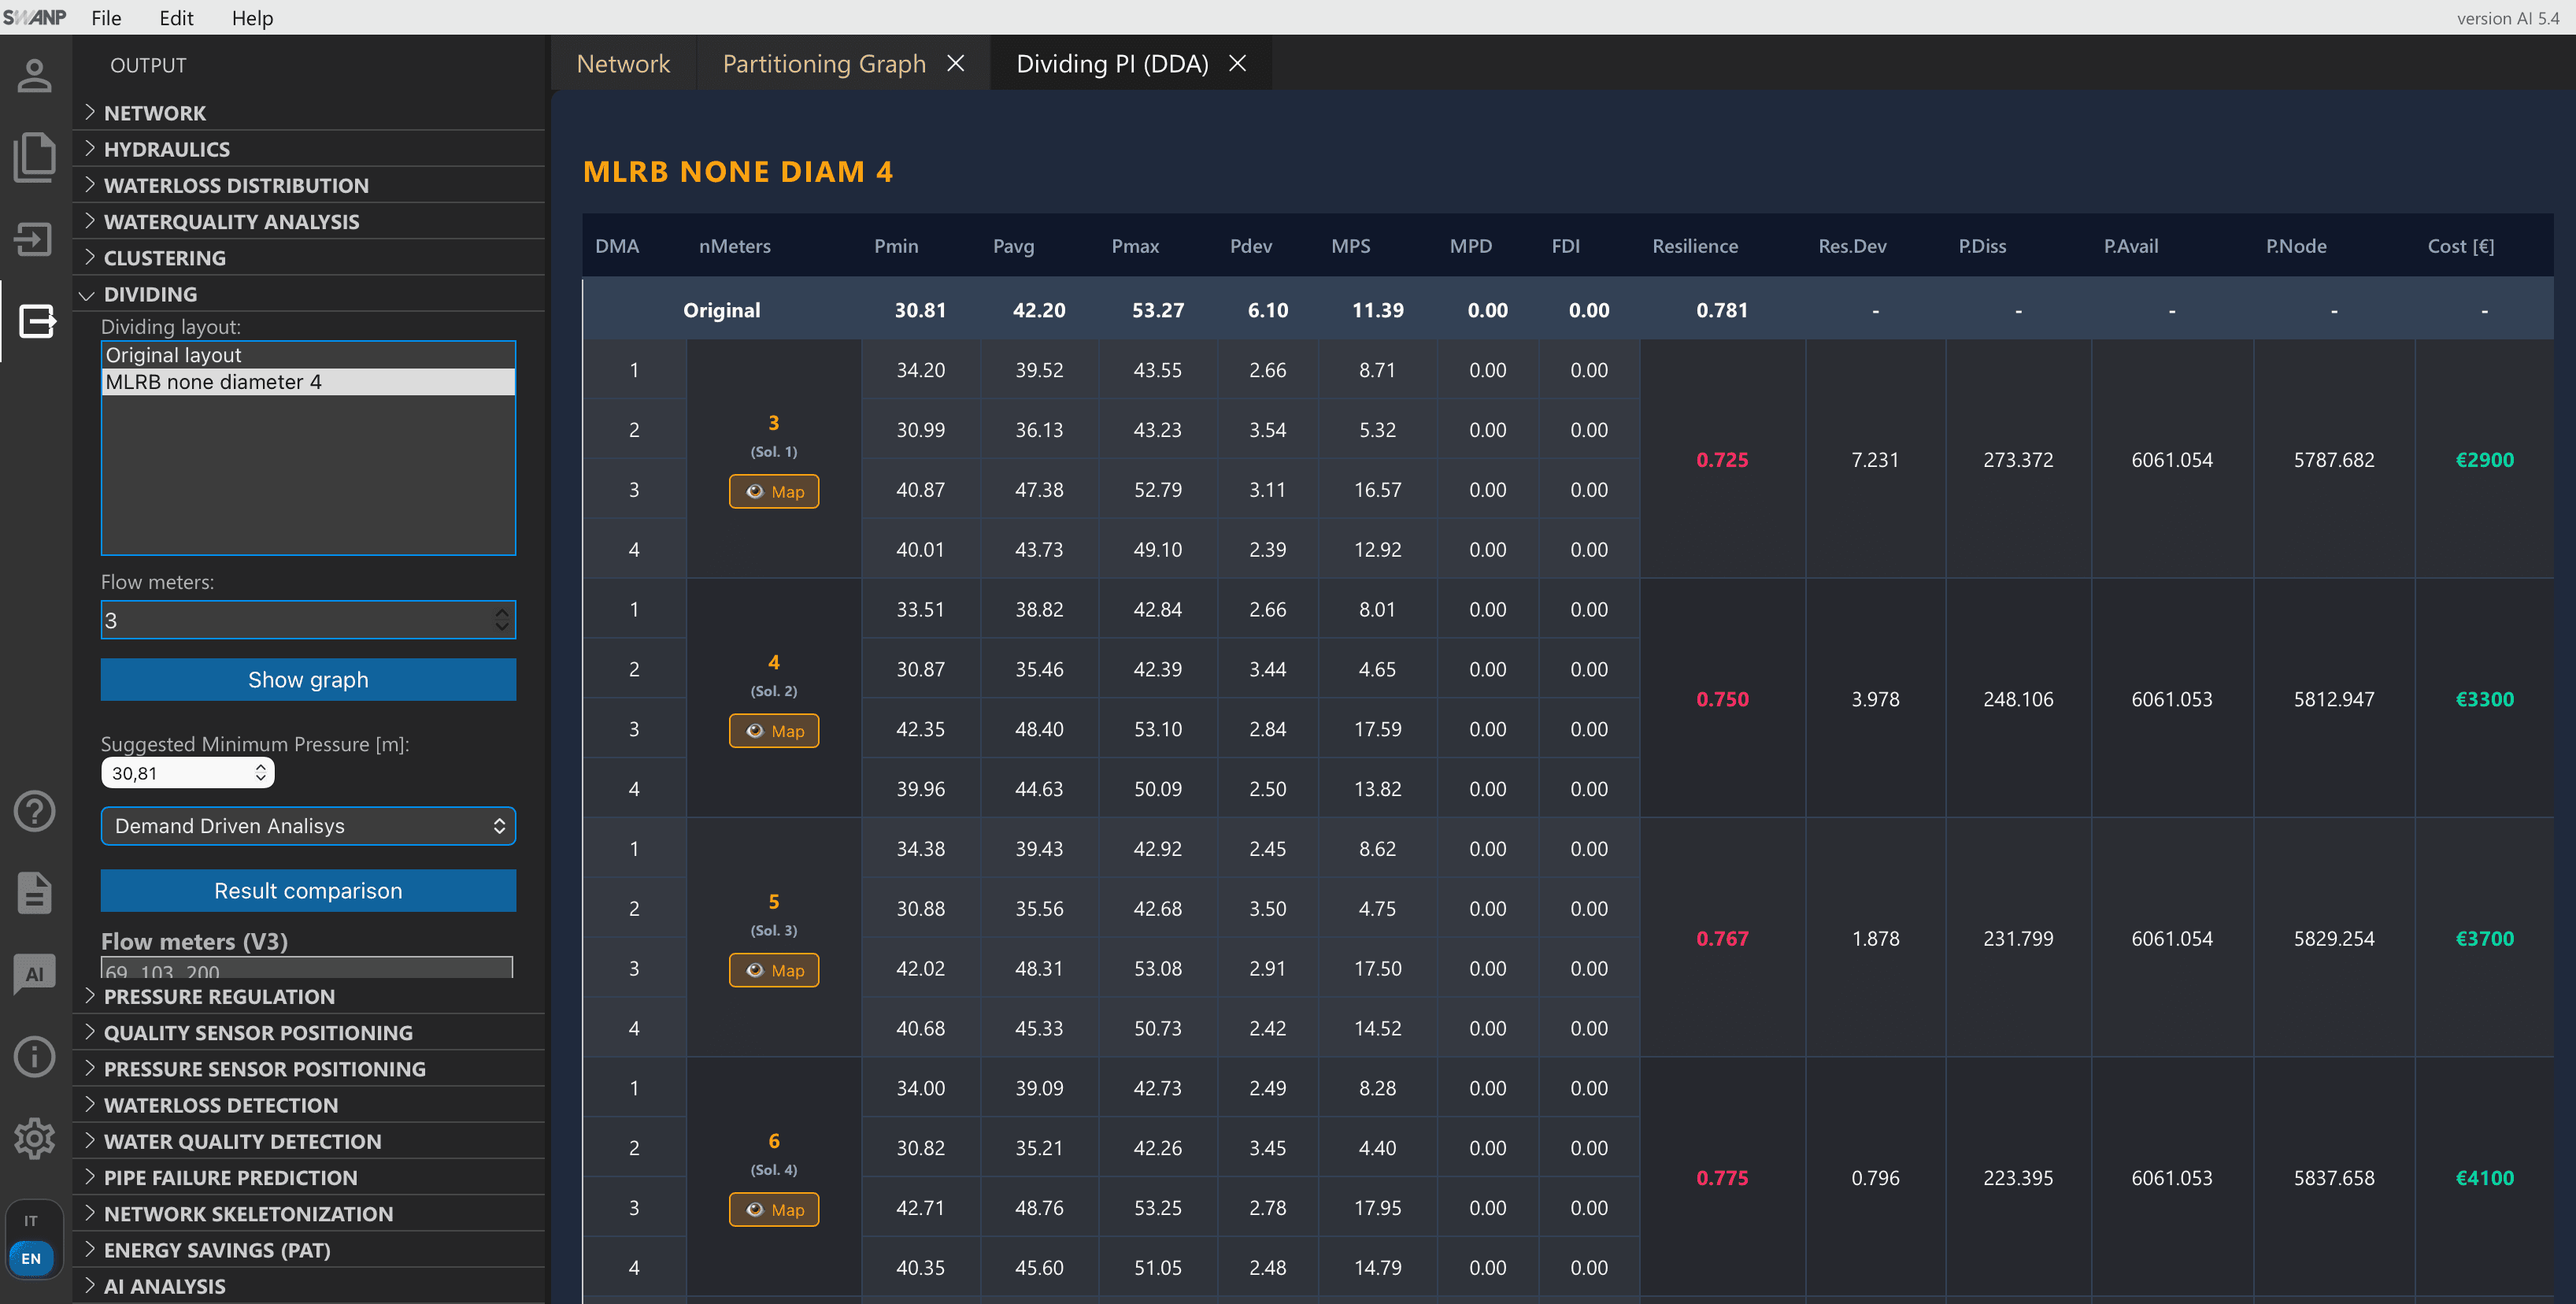This screenshot has height=1304, width=2576.
Task: Show map for solution 4
Action: pyautogui.click(x=774, y=1210)
